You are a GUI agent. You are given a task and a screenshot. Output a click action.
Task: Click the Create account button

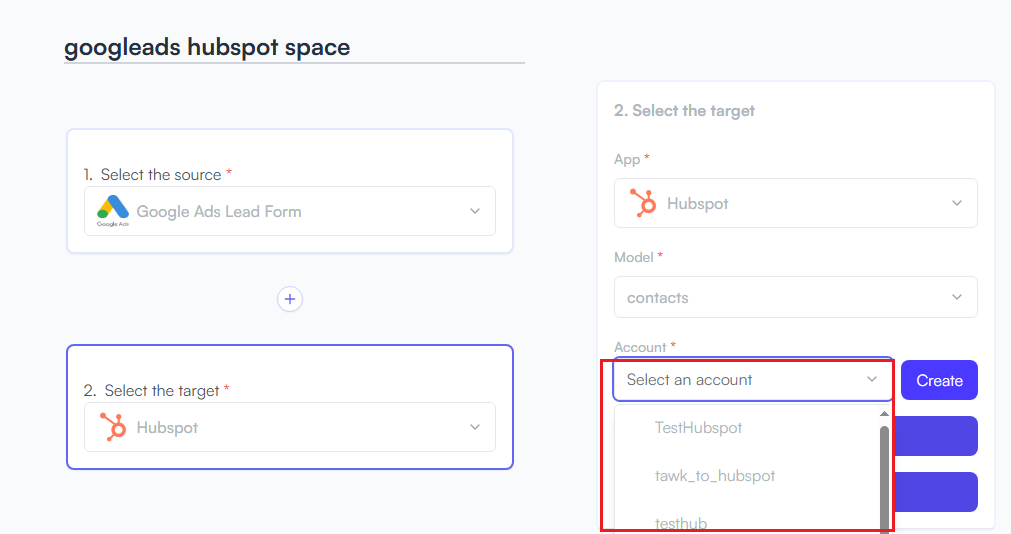939,381
